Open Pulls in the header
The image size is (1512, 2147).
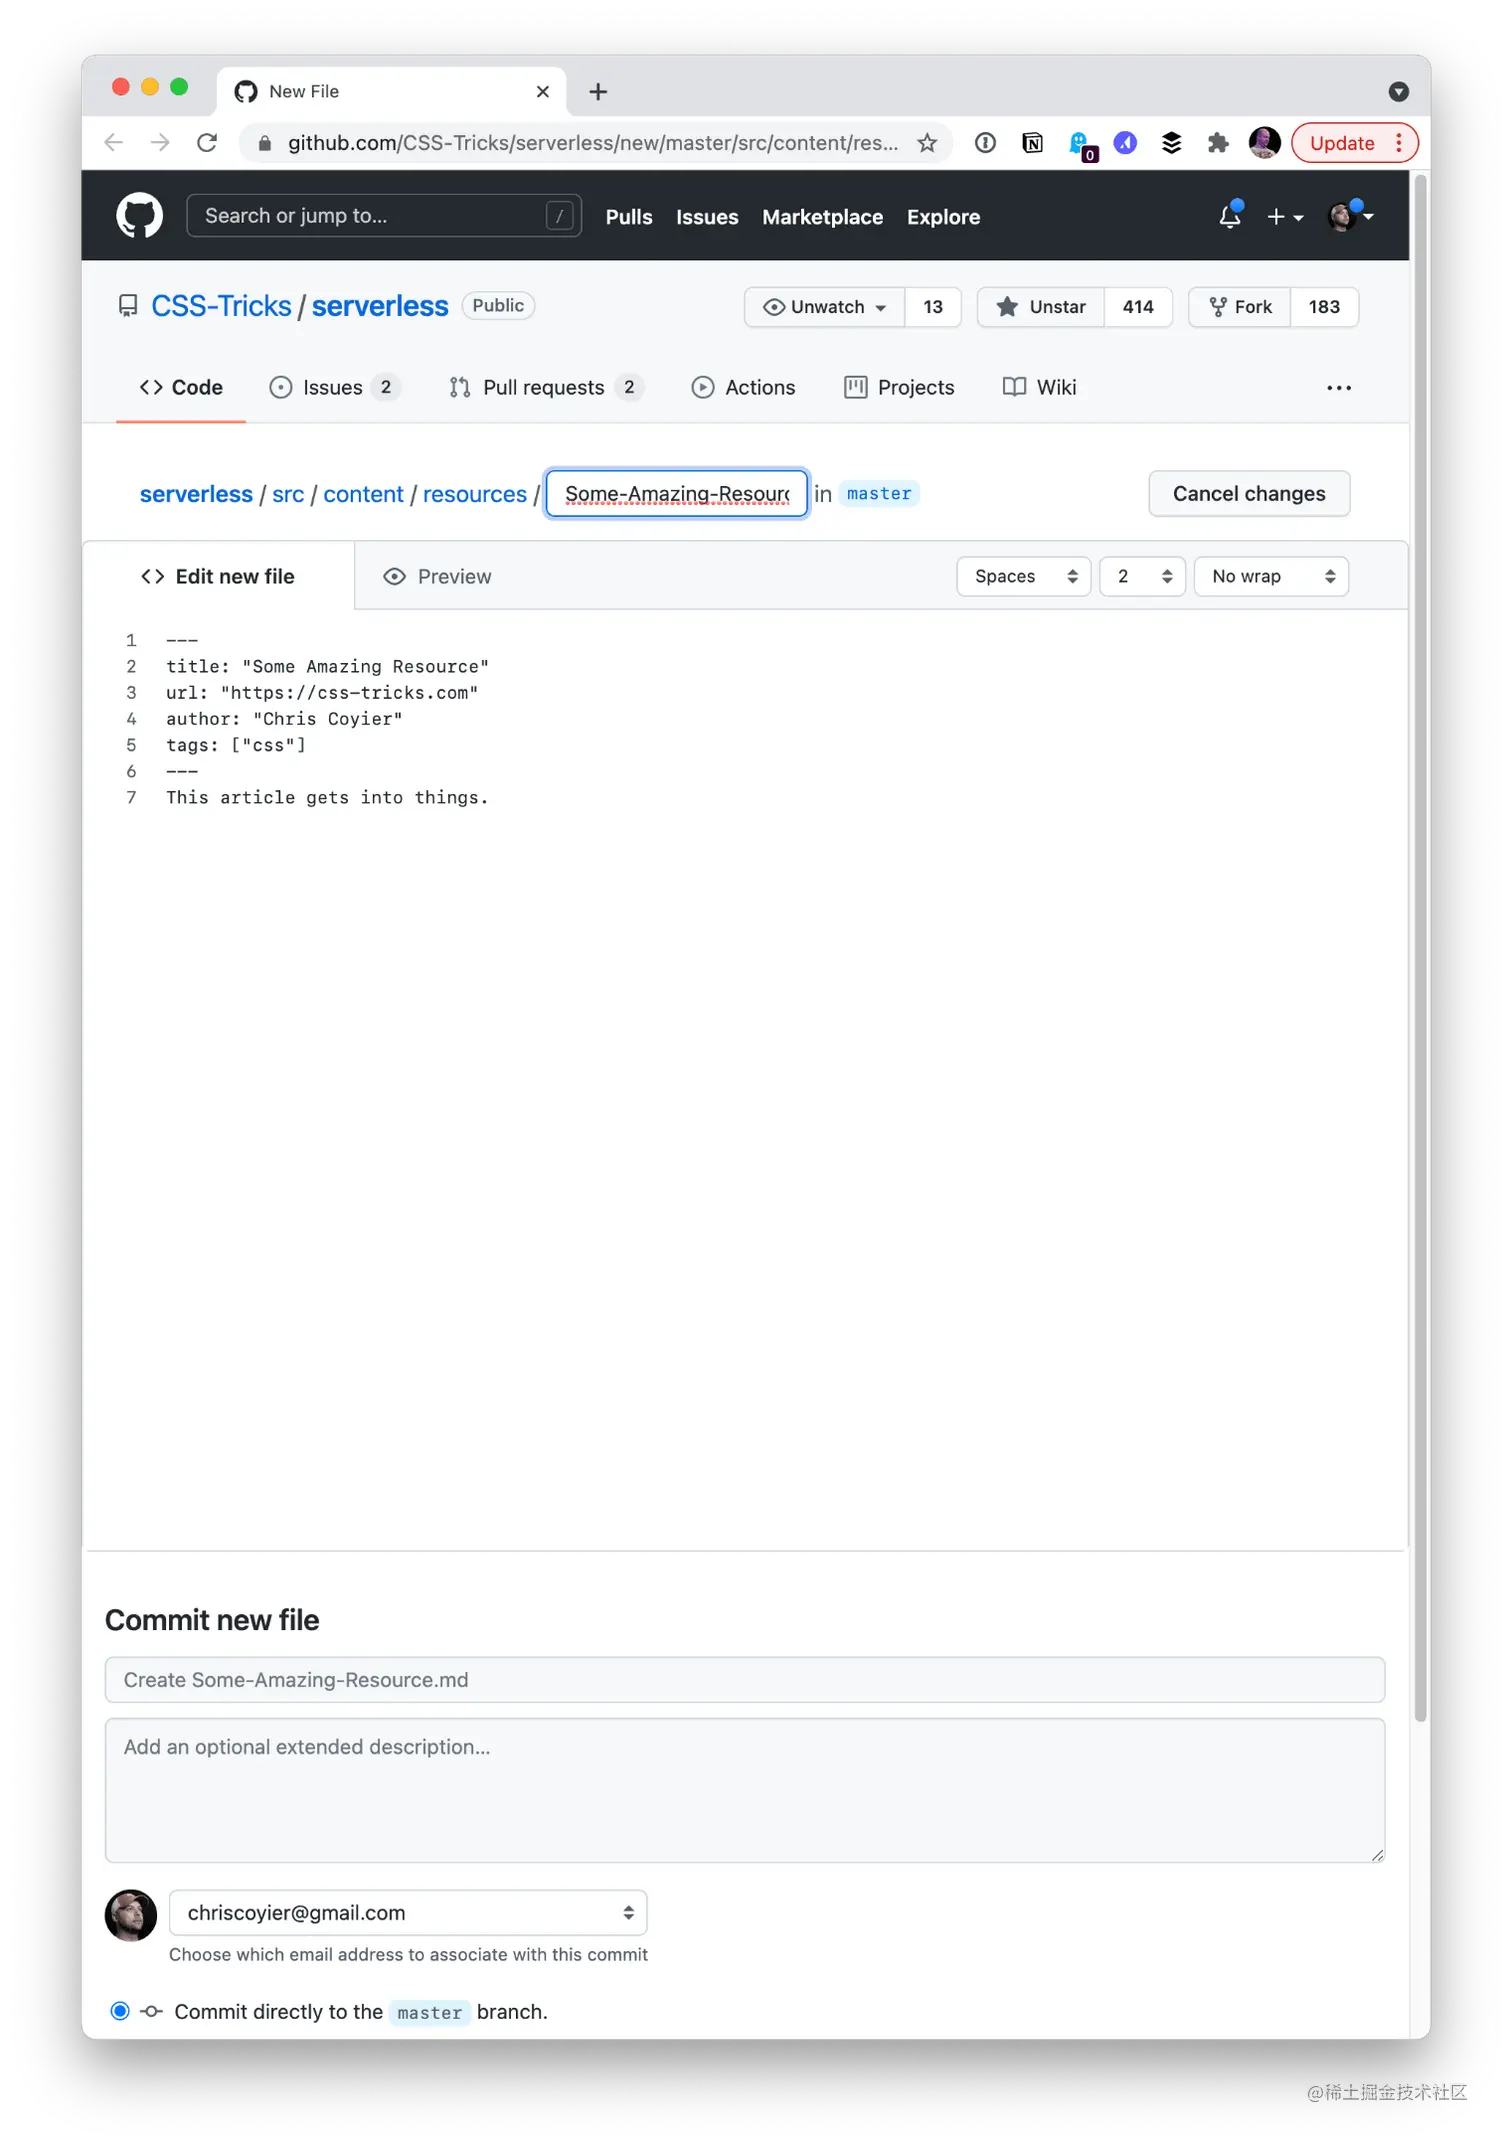(629, 217)
